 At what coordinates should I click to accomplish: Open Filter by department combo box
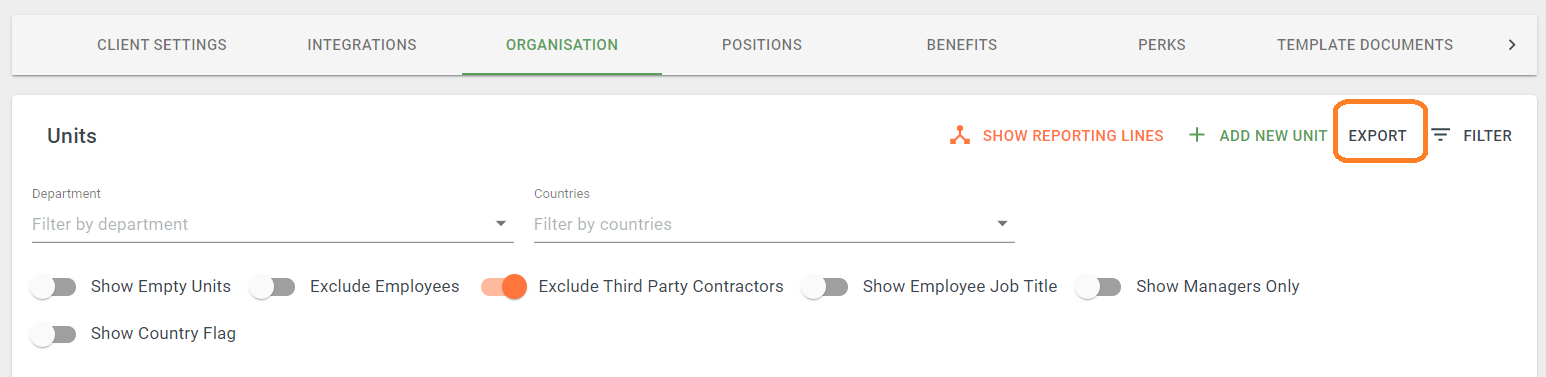(x=272, y=224)
